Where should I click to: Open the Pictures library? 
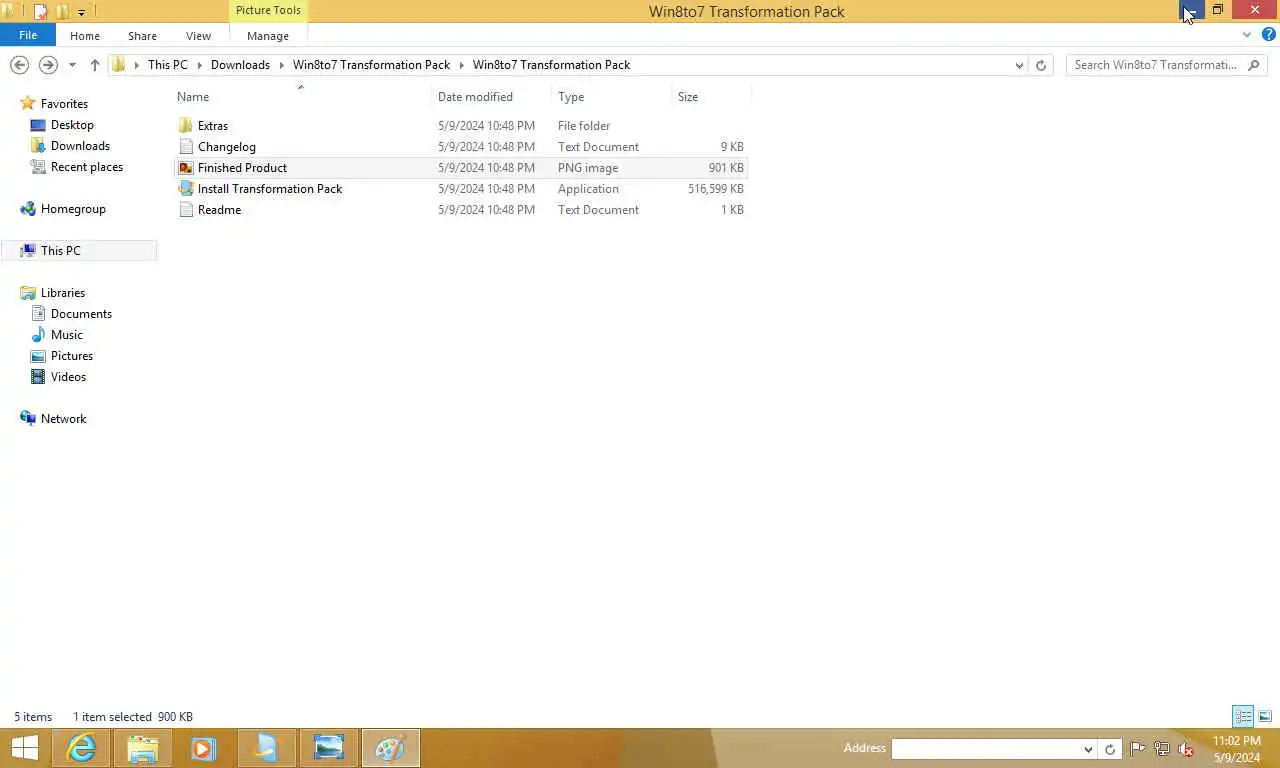[x=72, y=356]
